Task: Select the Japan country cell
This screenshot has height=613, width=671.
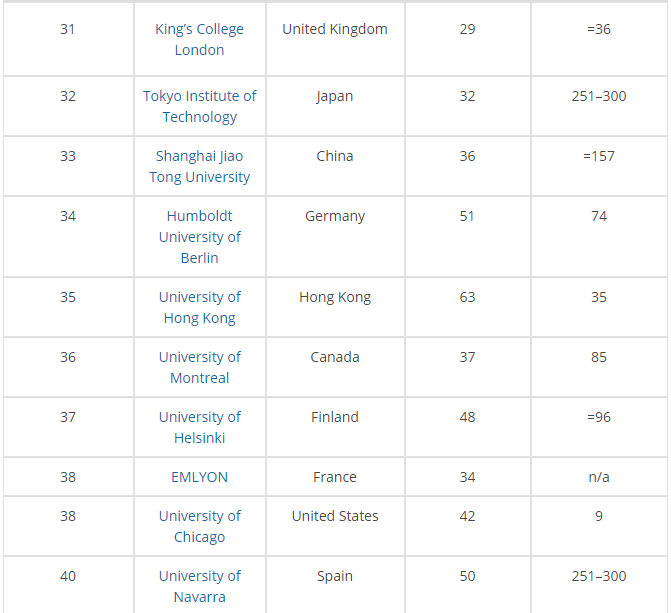Action: pos(334,96)
